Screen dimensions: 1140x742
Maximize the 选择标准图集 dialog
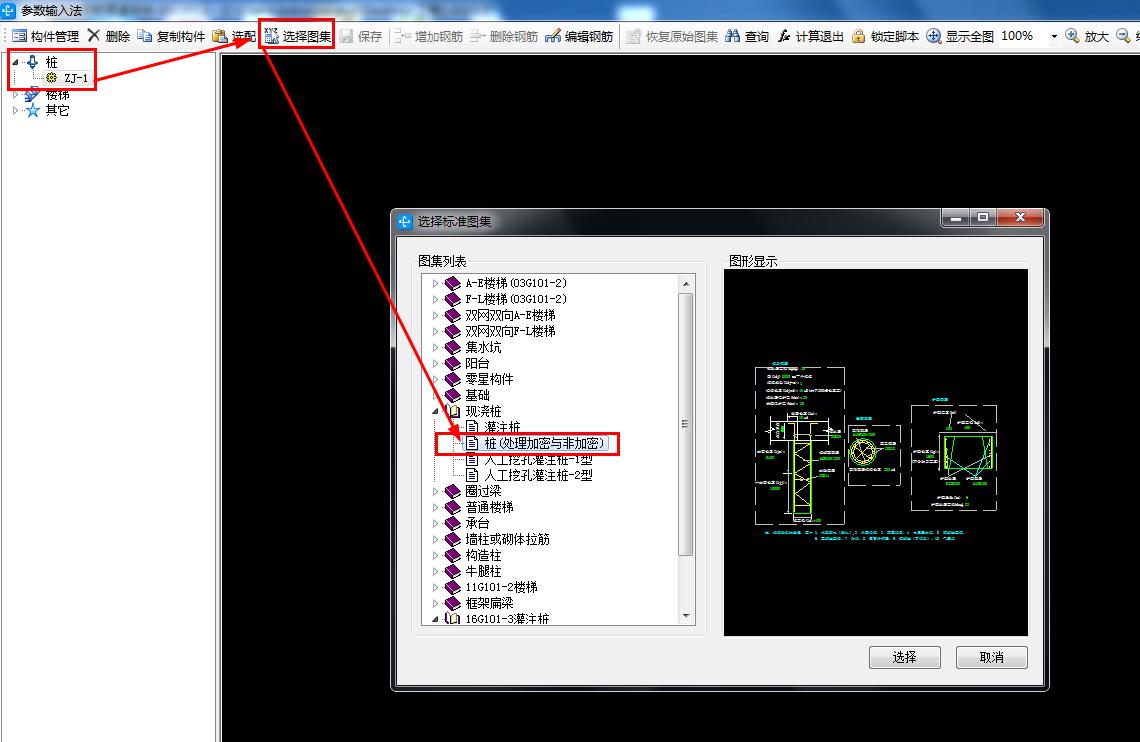point(983,217)
